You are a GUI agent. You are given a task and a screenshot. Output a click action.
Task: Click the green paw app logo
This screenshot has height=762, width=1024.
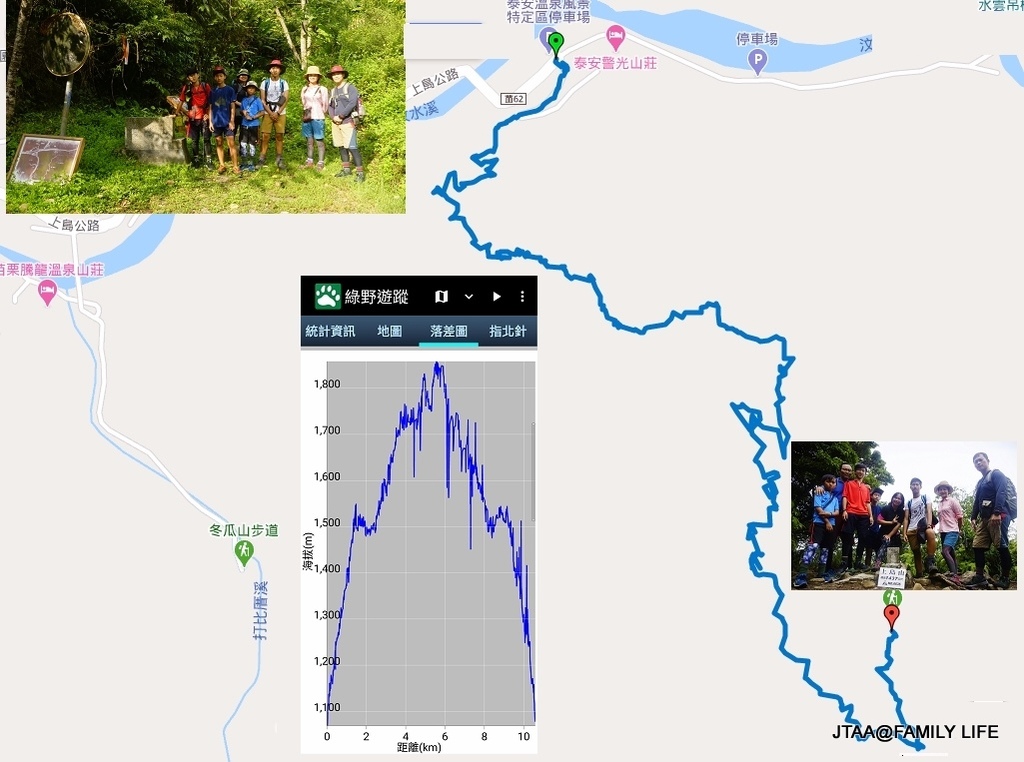click(x=327, y=296)
